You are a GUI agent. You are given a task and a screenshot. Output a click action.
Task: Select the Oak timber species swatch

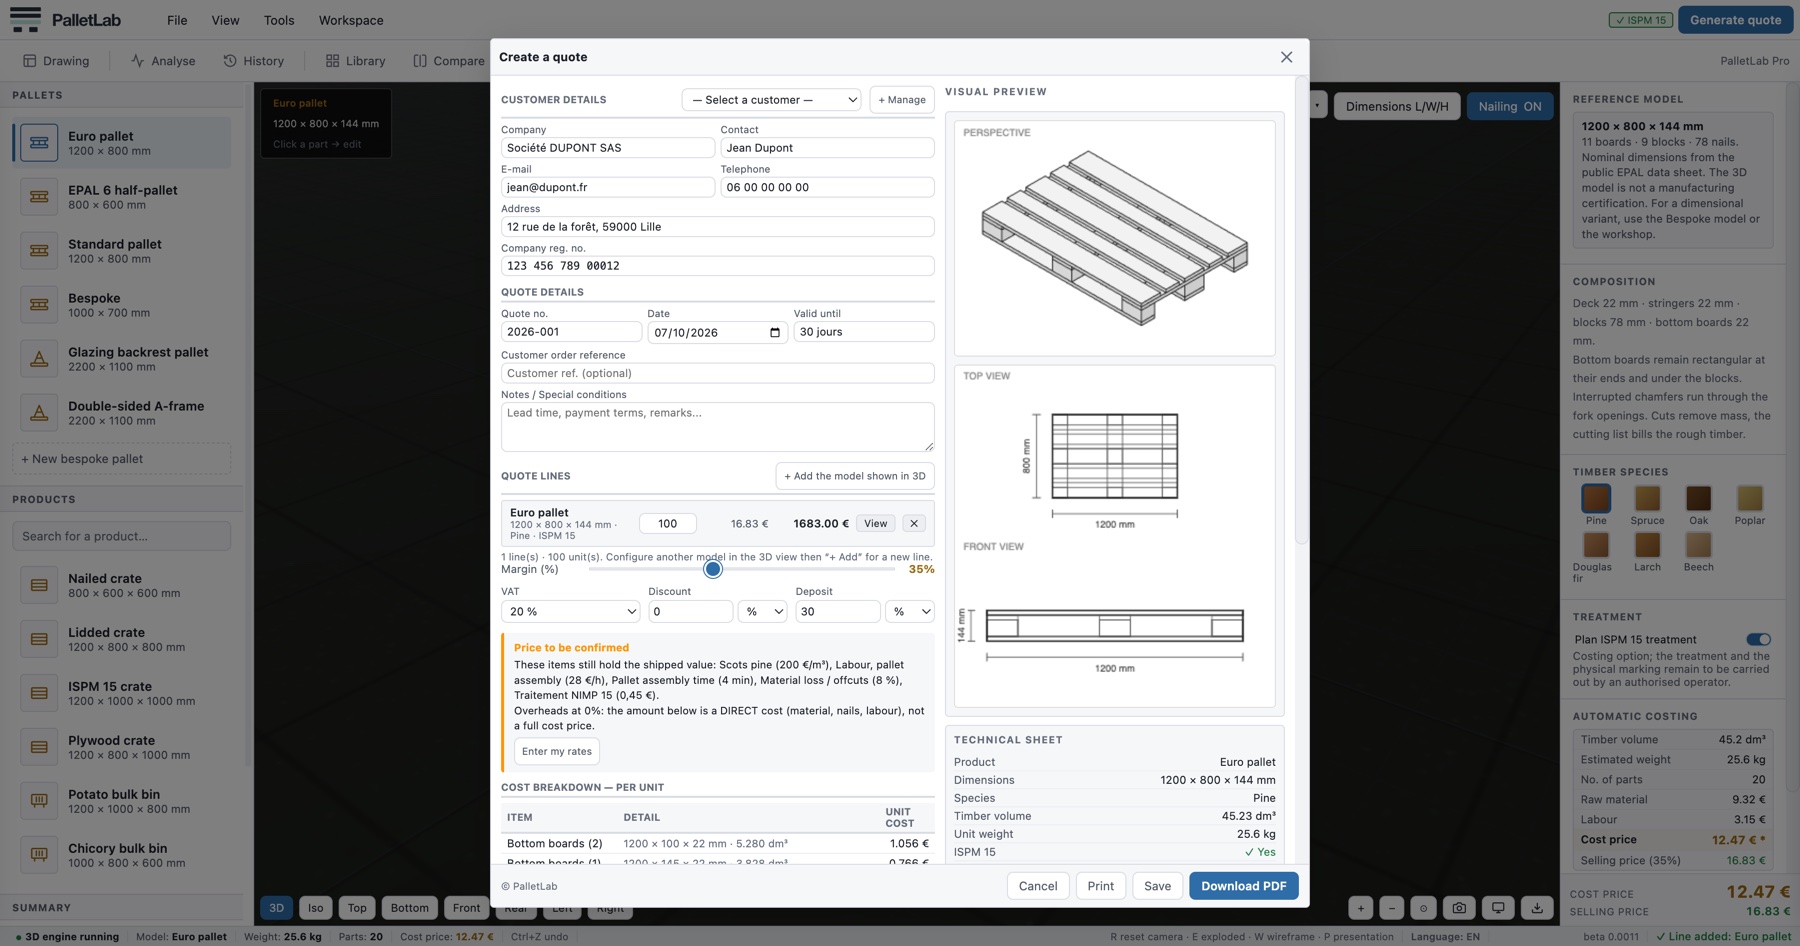[x=1698, y=498]
